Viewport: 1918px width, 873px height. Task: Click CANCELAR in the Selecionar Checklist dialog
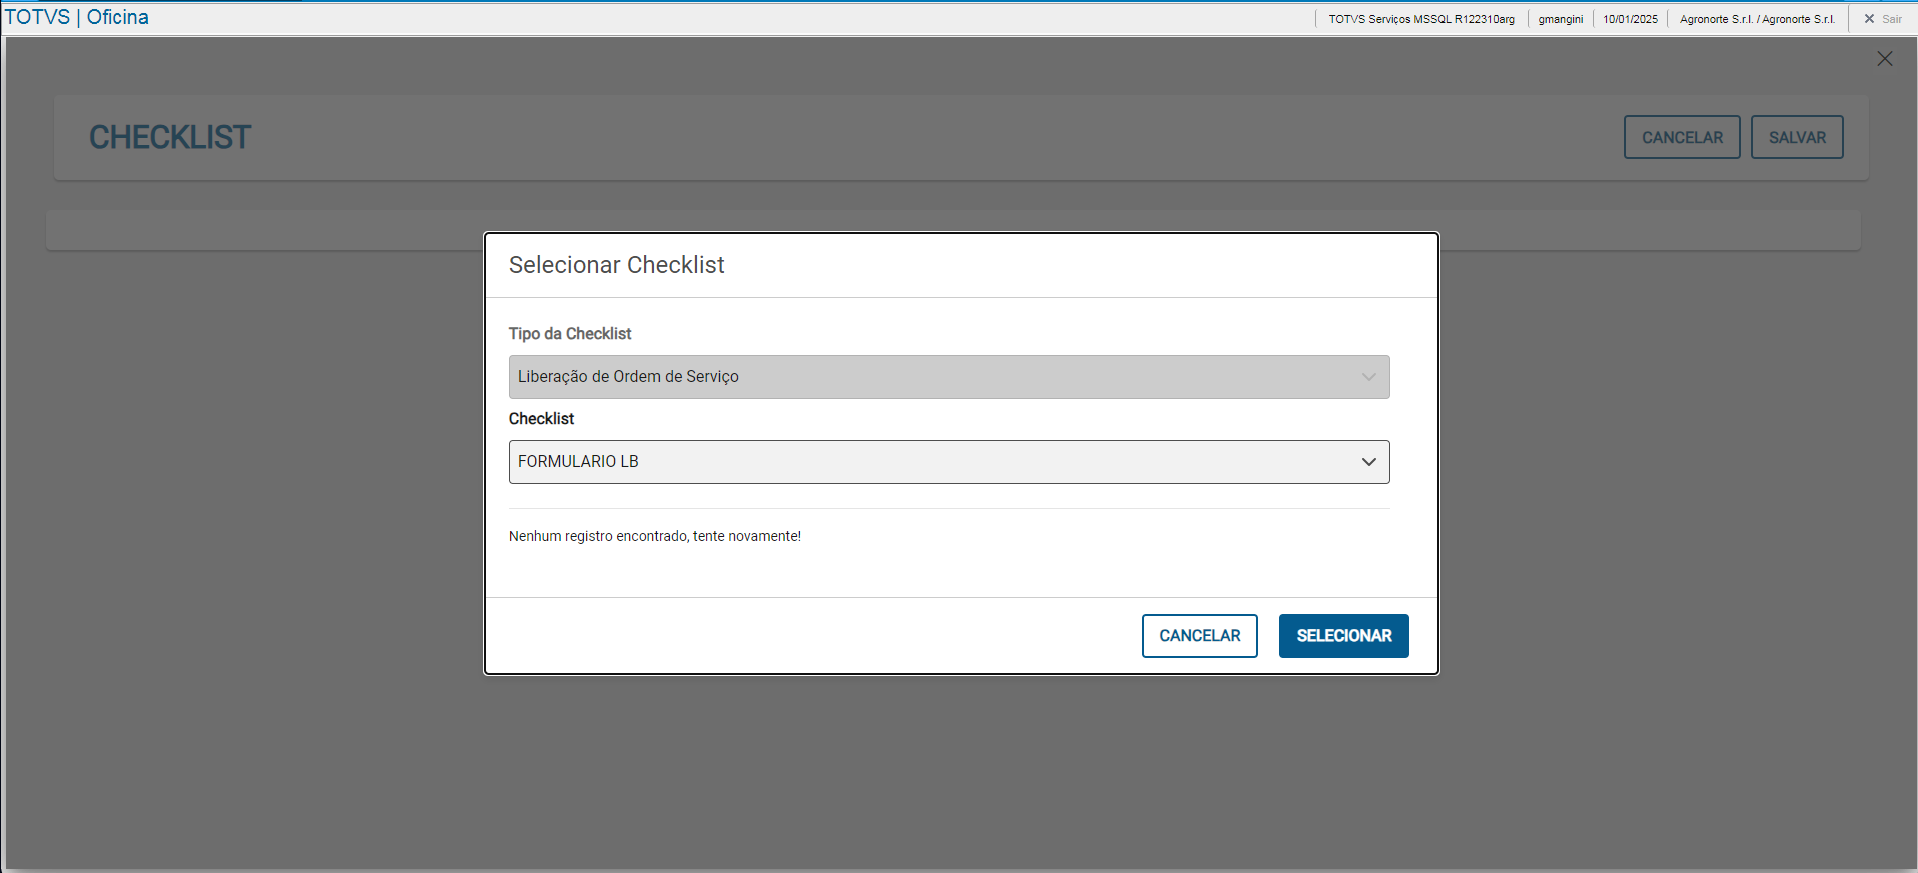[x=1199, y=636]
